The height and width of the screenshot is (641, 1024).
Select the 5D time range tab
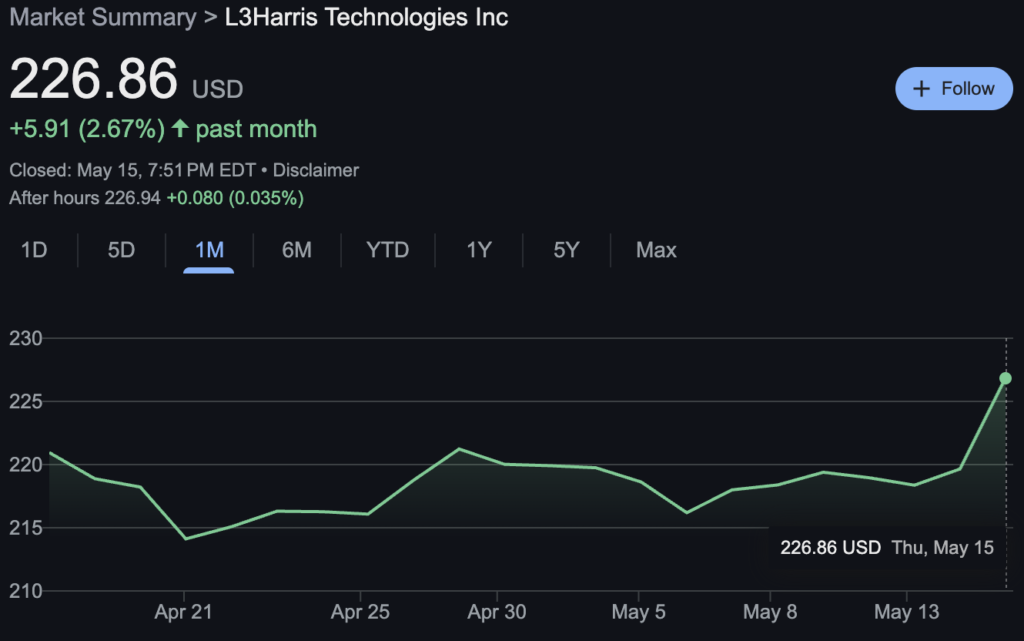click(121, 250)
